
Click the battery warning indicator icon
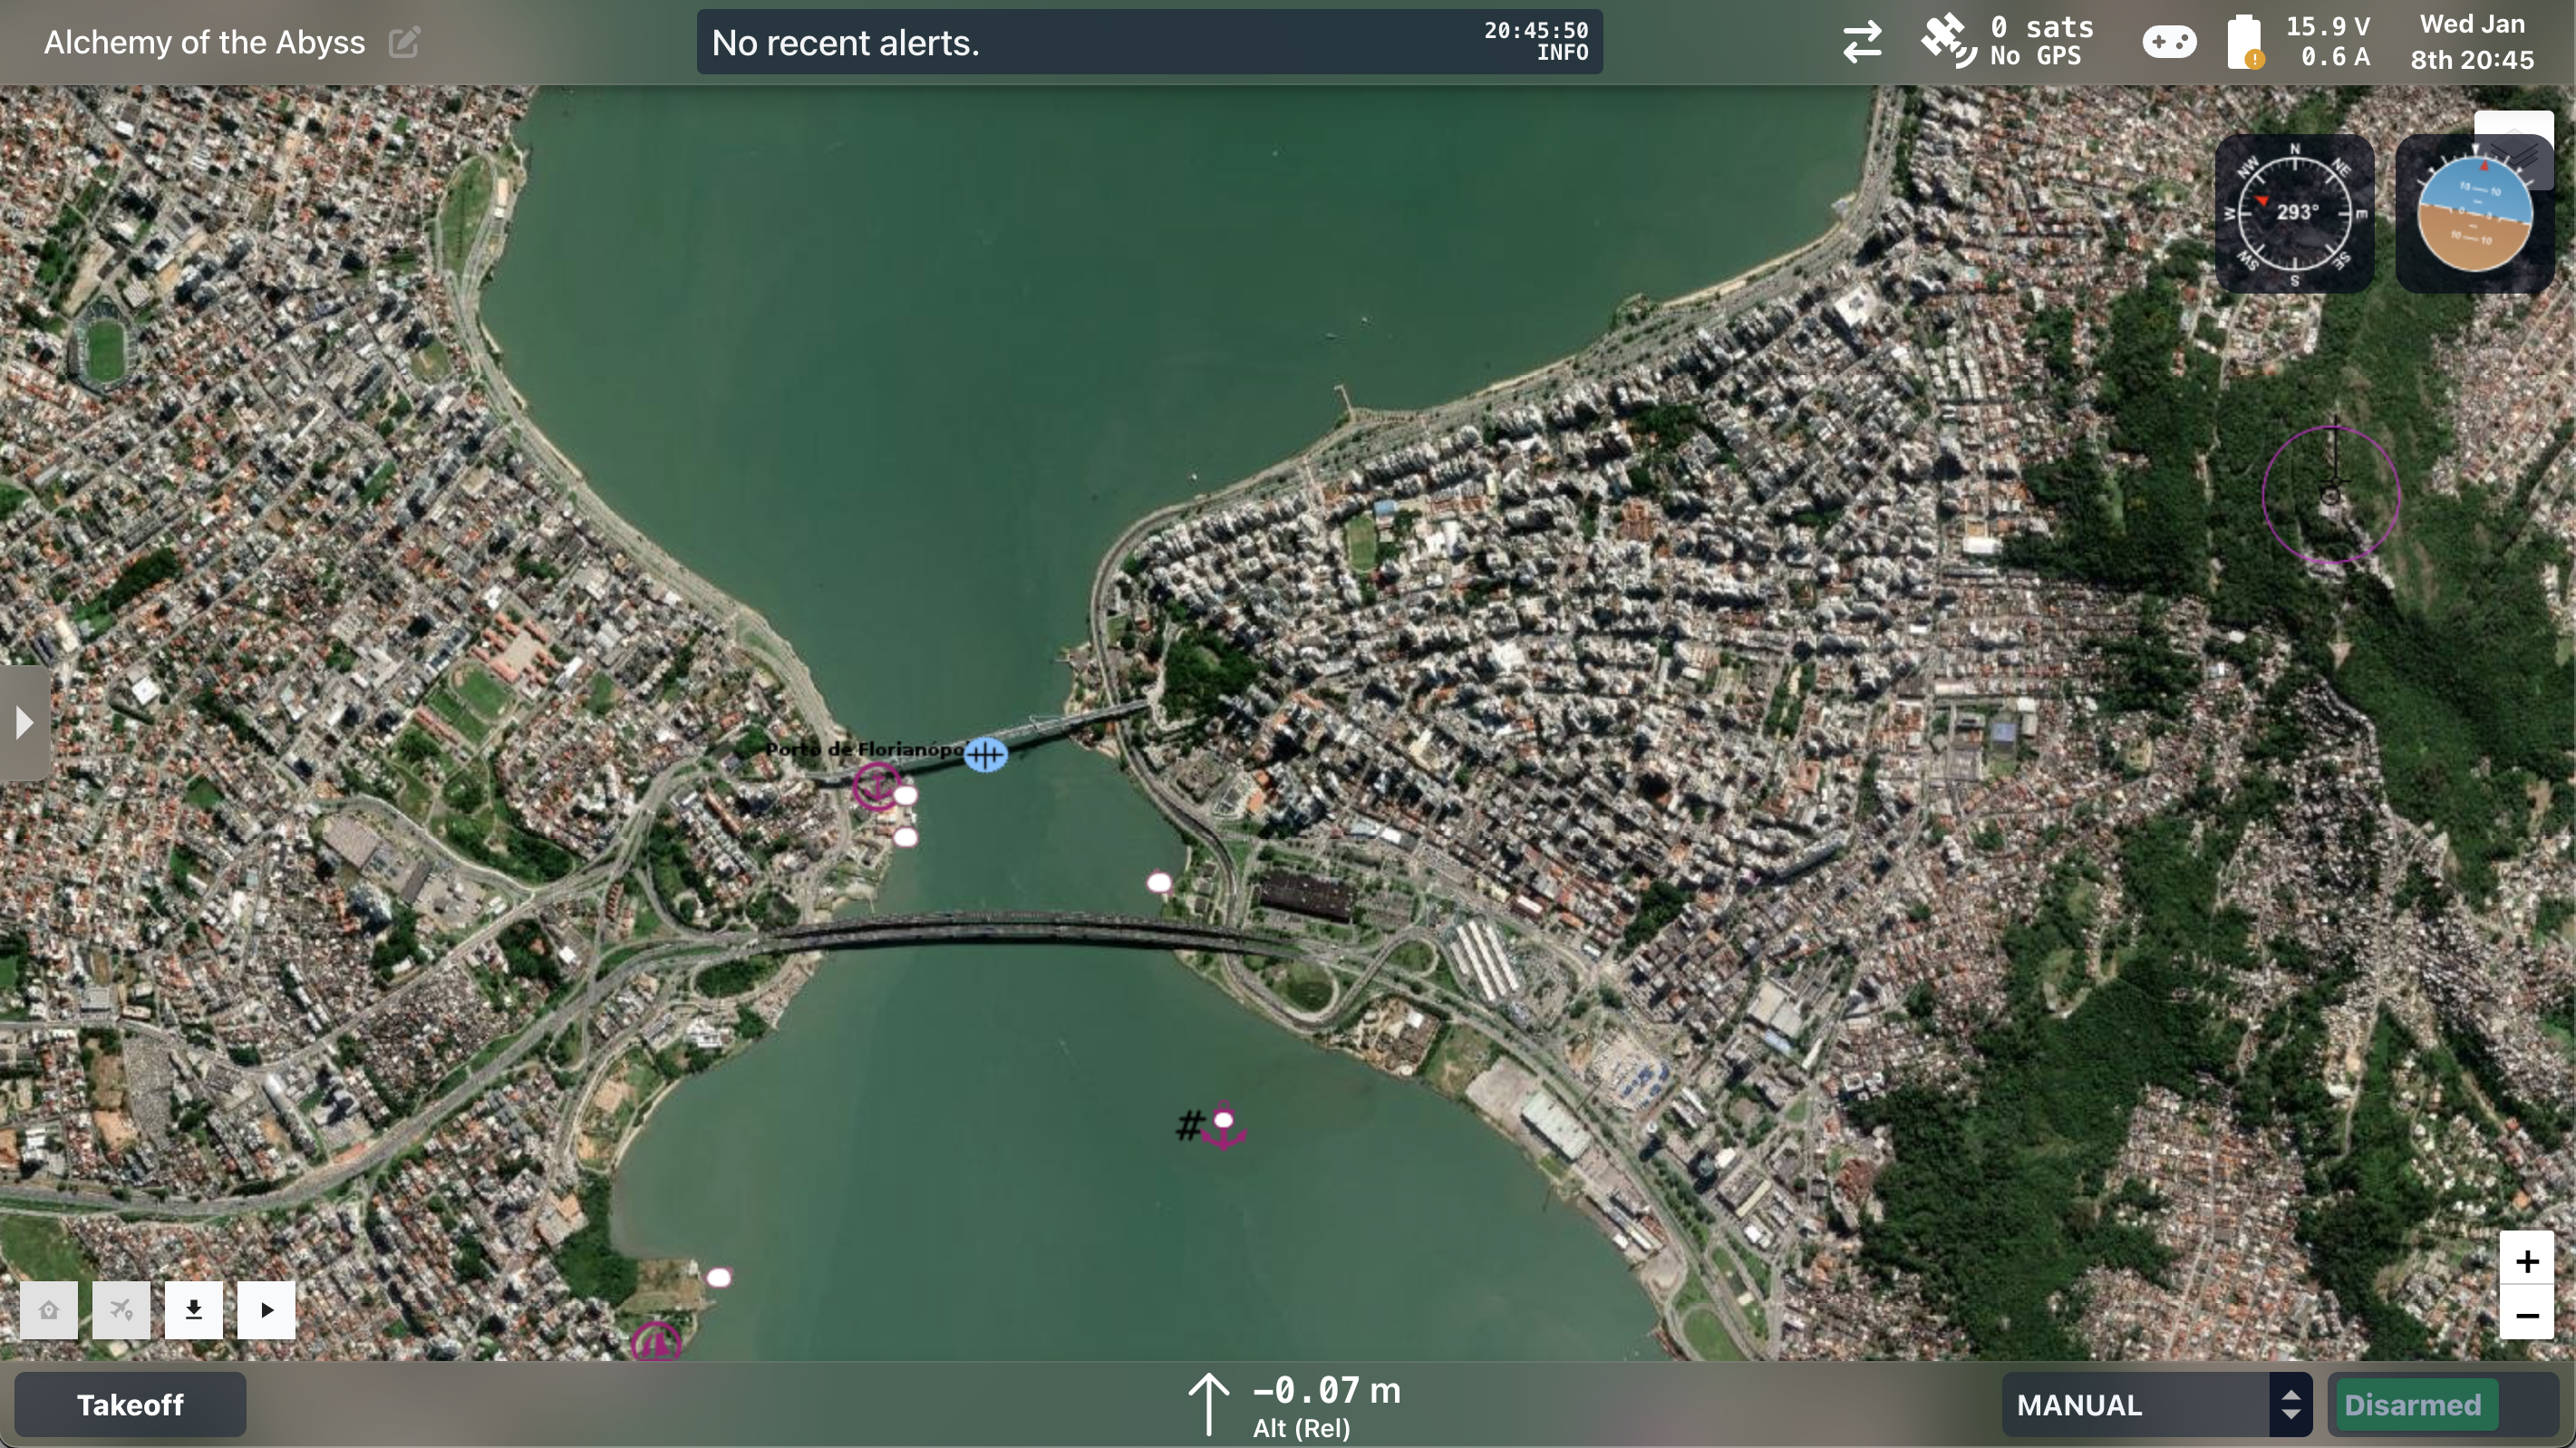(x=2247, y=41)
